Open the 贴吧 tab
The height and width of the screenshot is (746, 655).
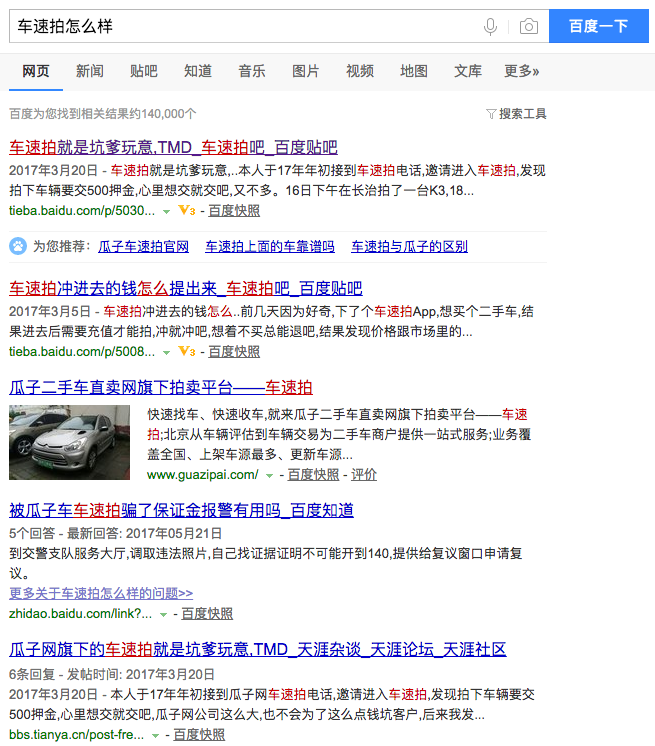(x=144, y=71)
